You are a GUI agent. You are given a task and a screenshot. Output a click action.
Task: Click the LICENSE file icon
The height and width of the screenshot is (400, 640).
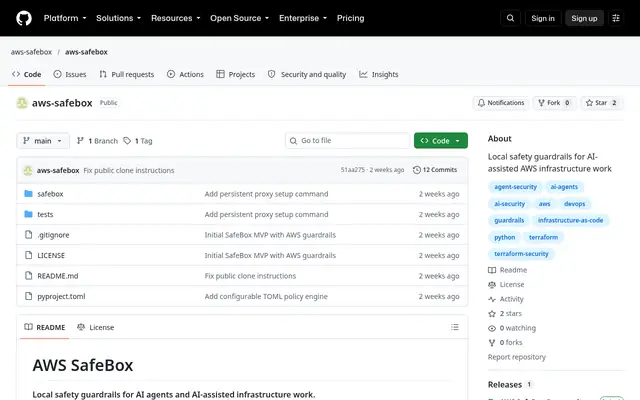pyautogui.click(x=28, y=255)
